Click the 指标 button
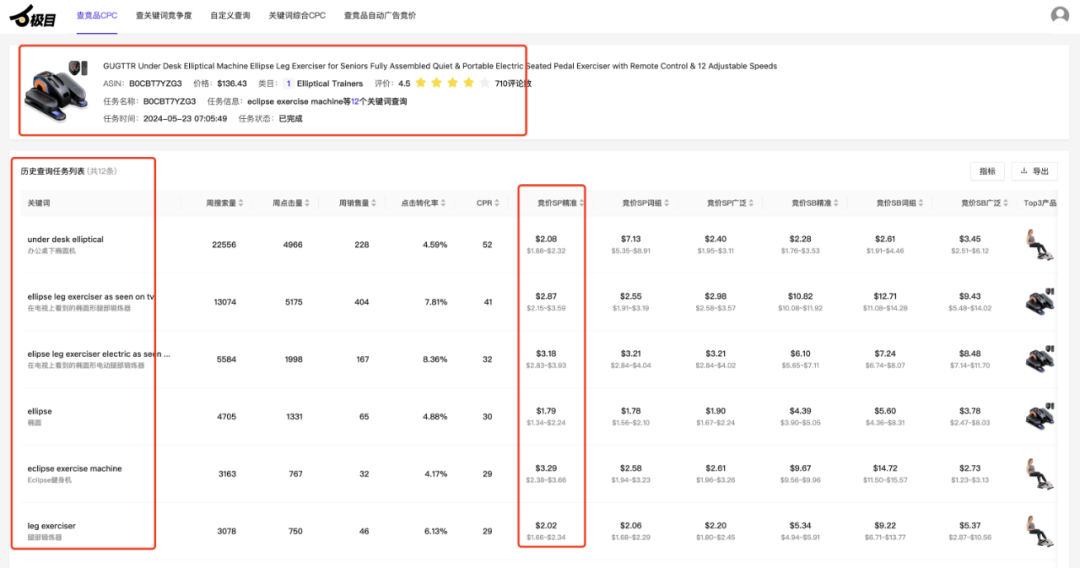 tap(986, 171)
